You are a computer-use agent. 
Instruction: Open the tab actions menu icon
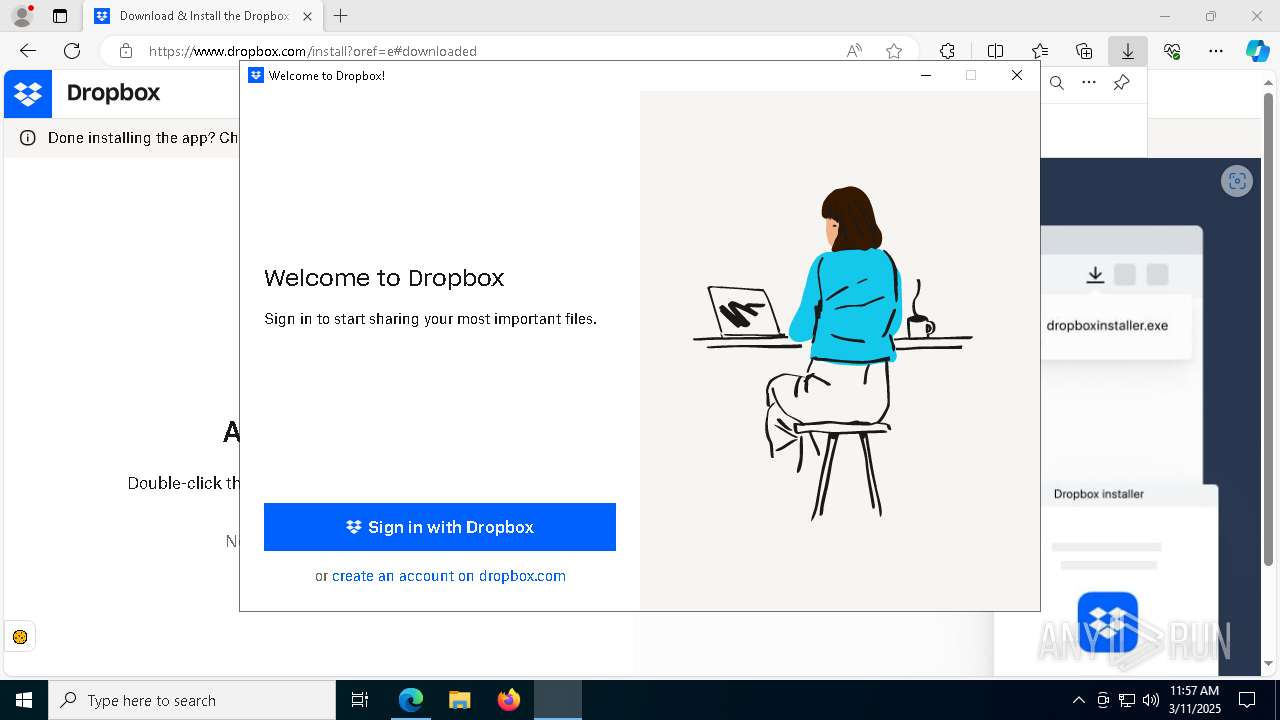60,16
